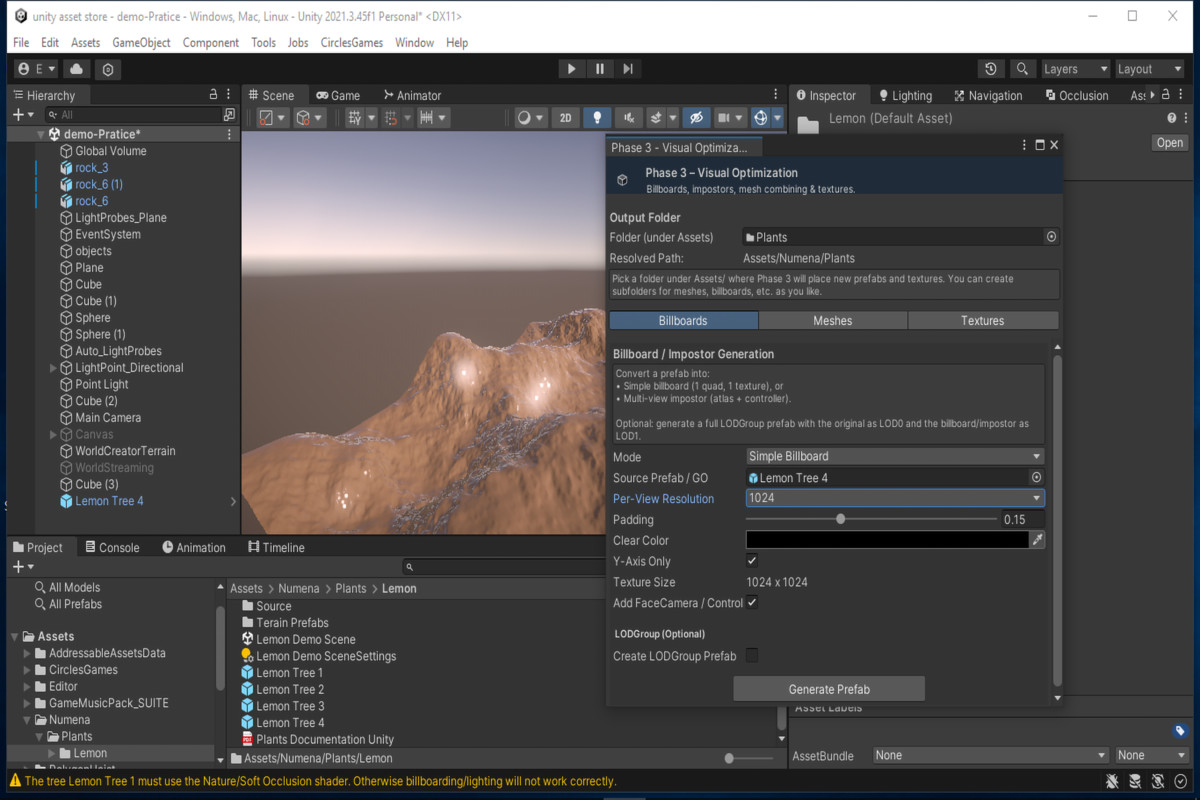Screen dimensions: 1200x800
Task: Expand the Canvas hierarchy item
Action: (53, 434)
